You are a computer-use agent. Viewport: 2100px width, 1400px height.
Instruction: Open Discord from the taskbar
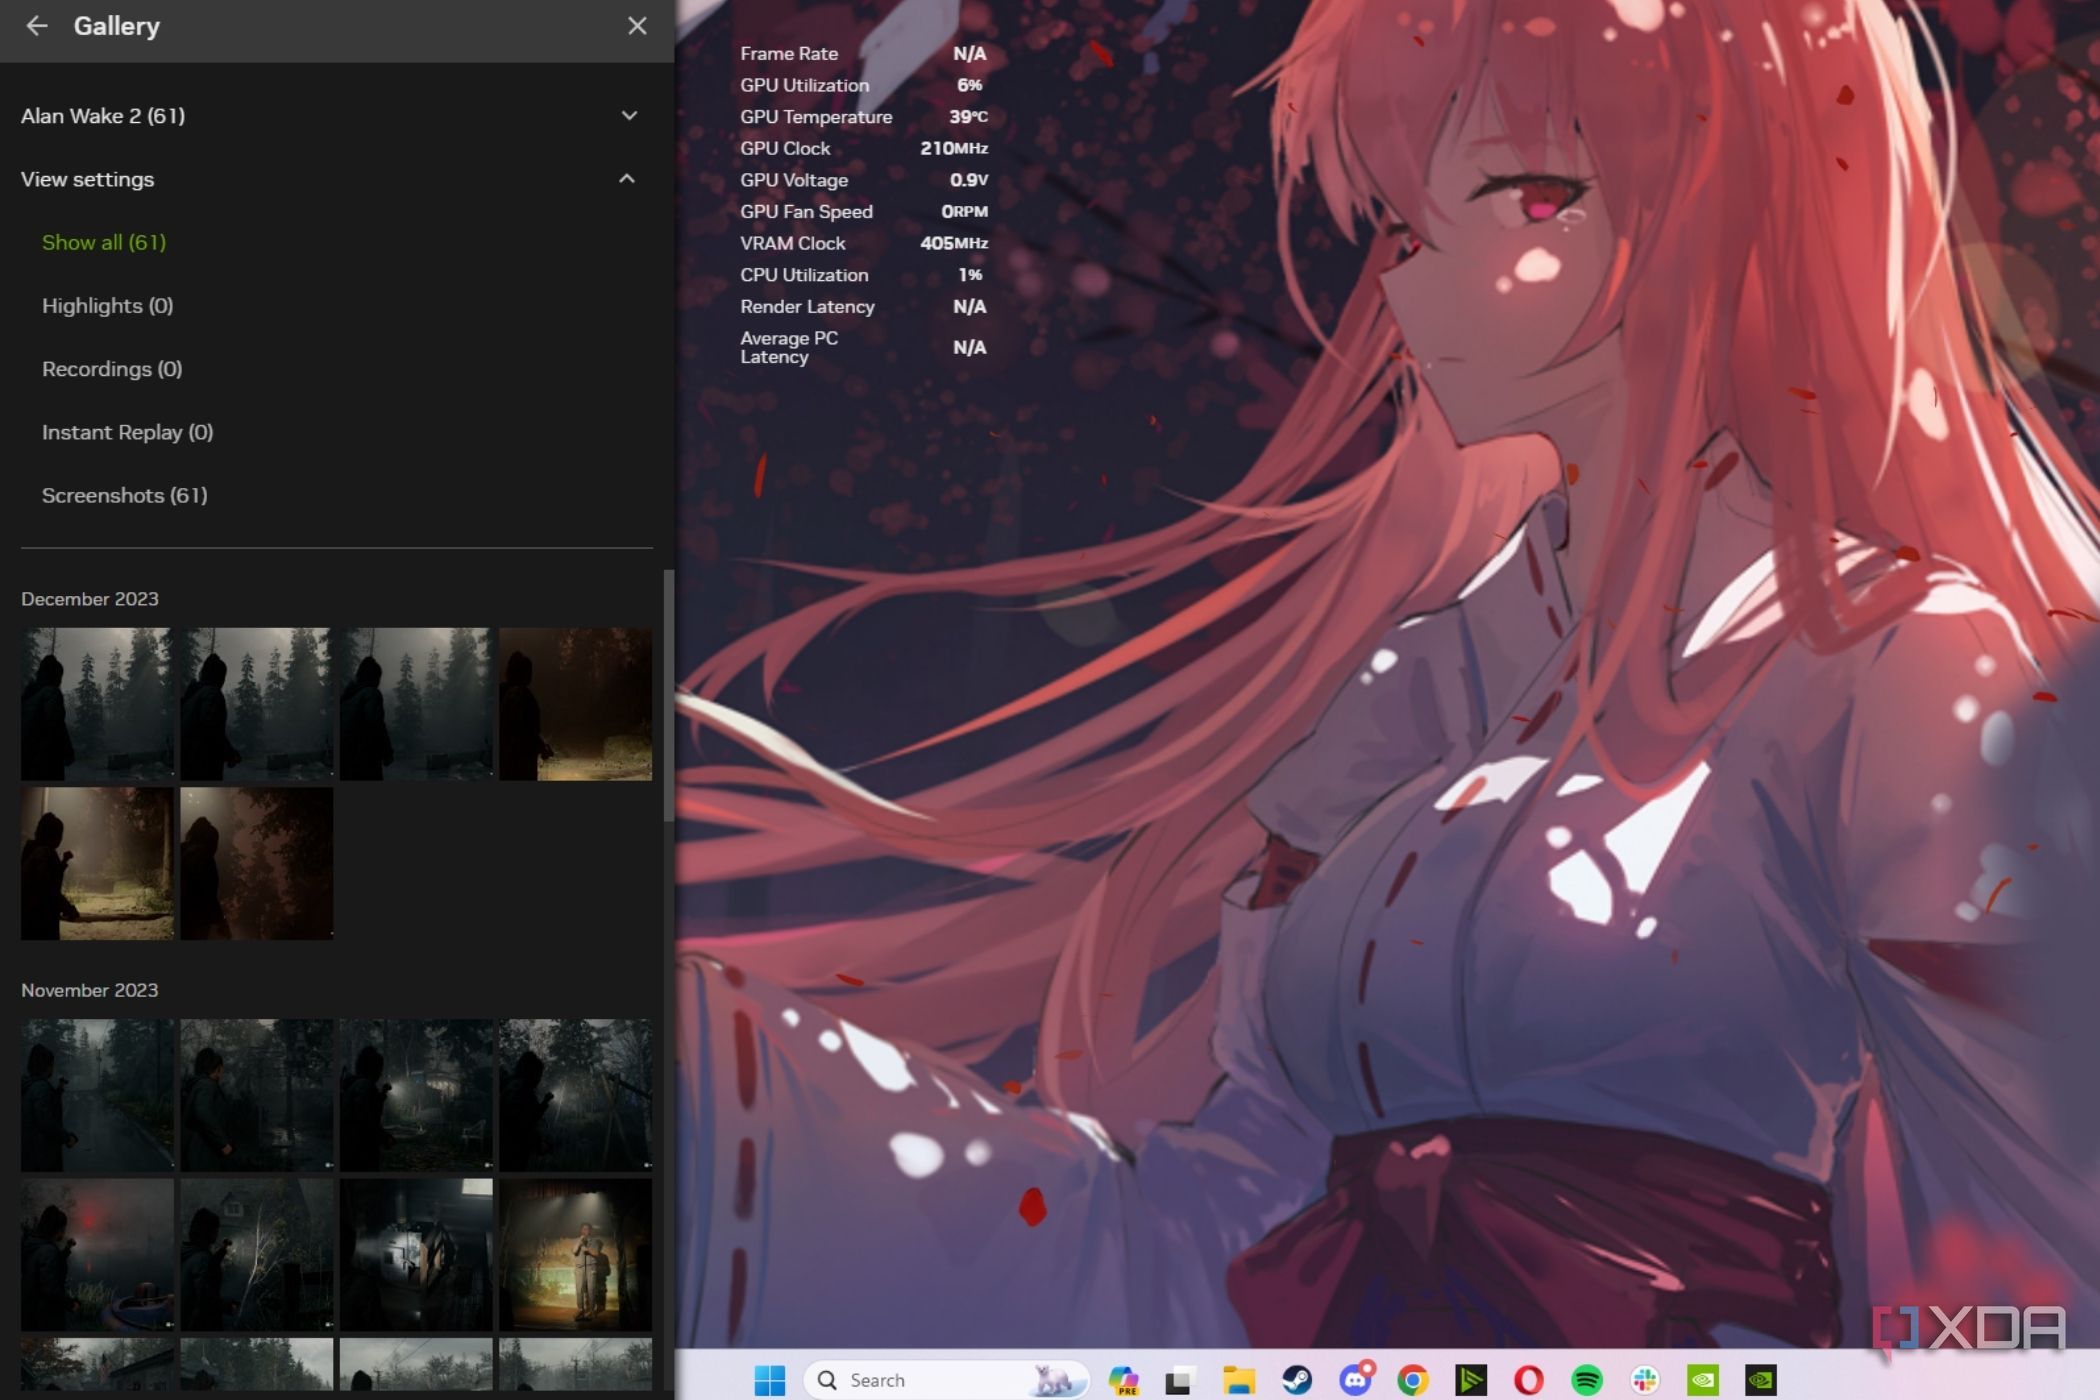[1356, 1380]
